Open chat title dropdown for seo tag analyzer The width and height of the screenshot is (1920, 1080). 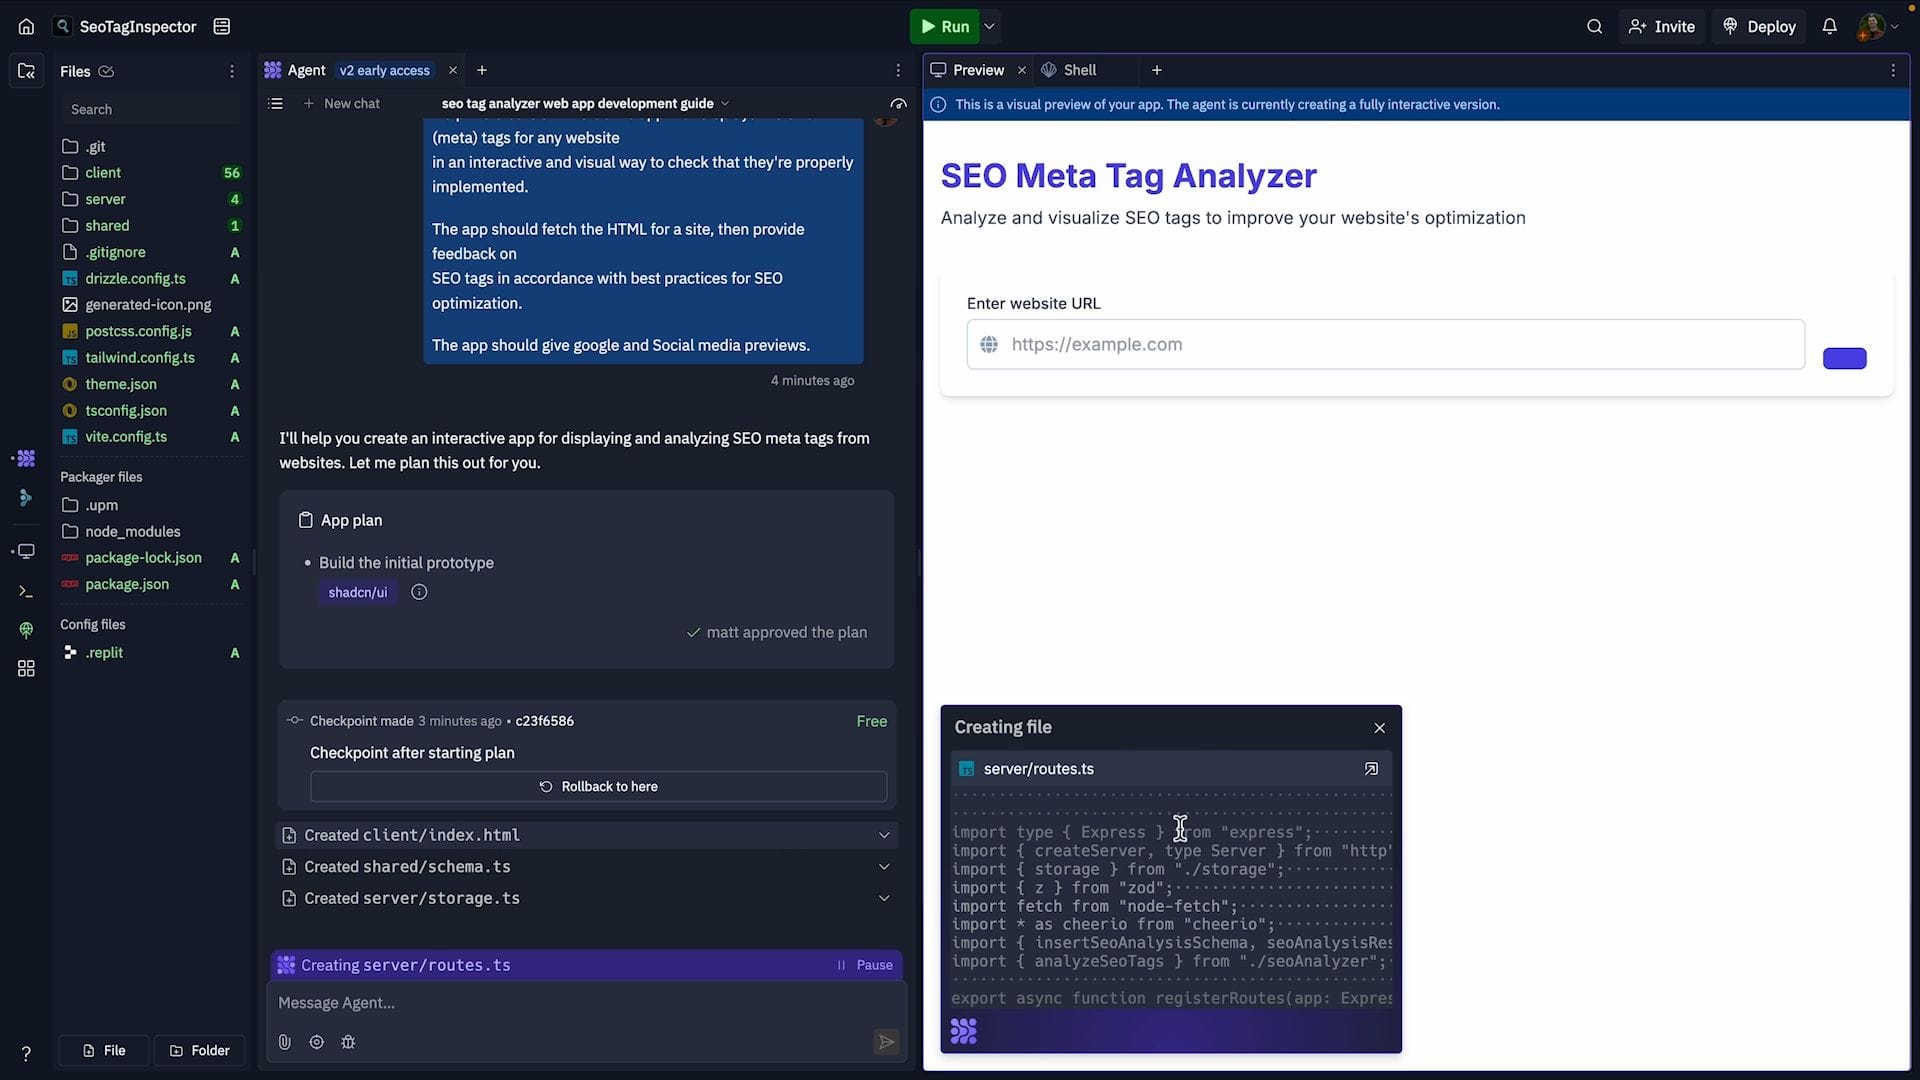pos(725,104)
